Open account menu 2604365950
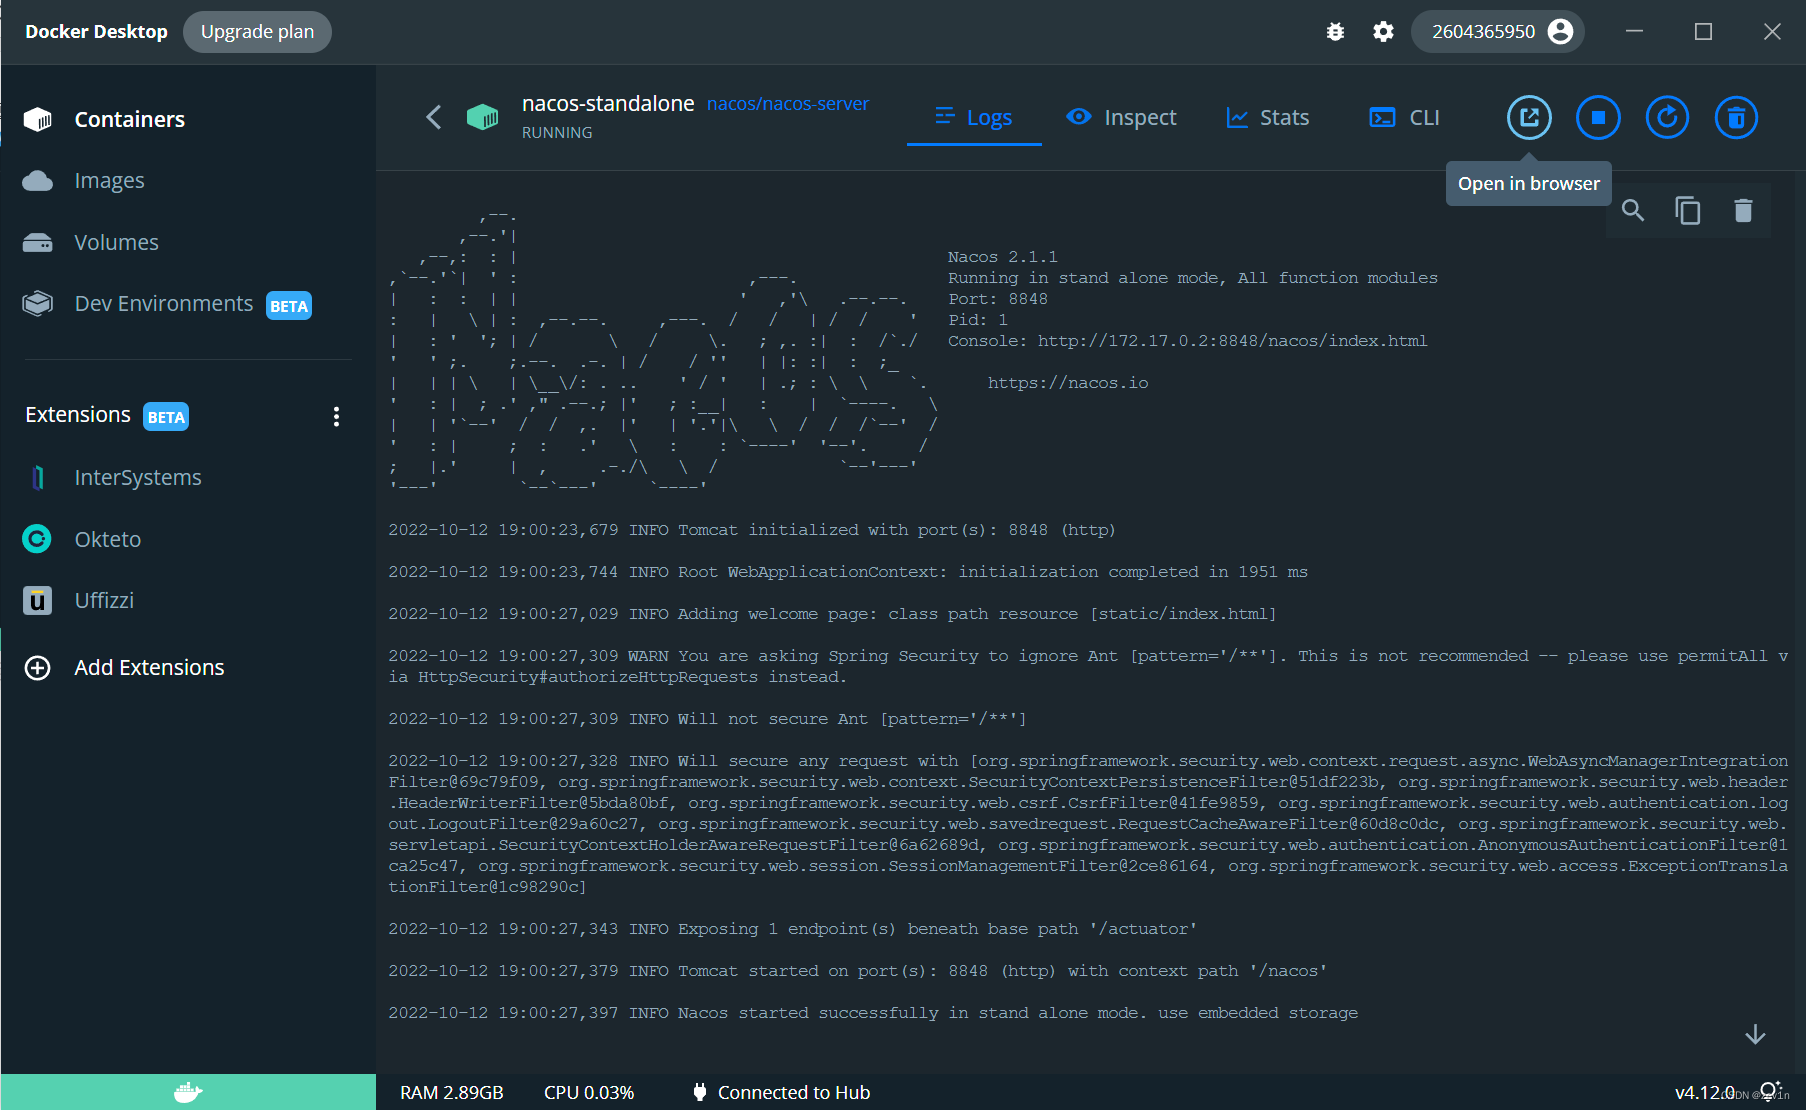This screenshot has height=1110, width=1806. pyautogui.click(x=1498, y=32)
